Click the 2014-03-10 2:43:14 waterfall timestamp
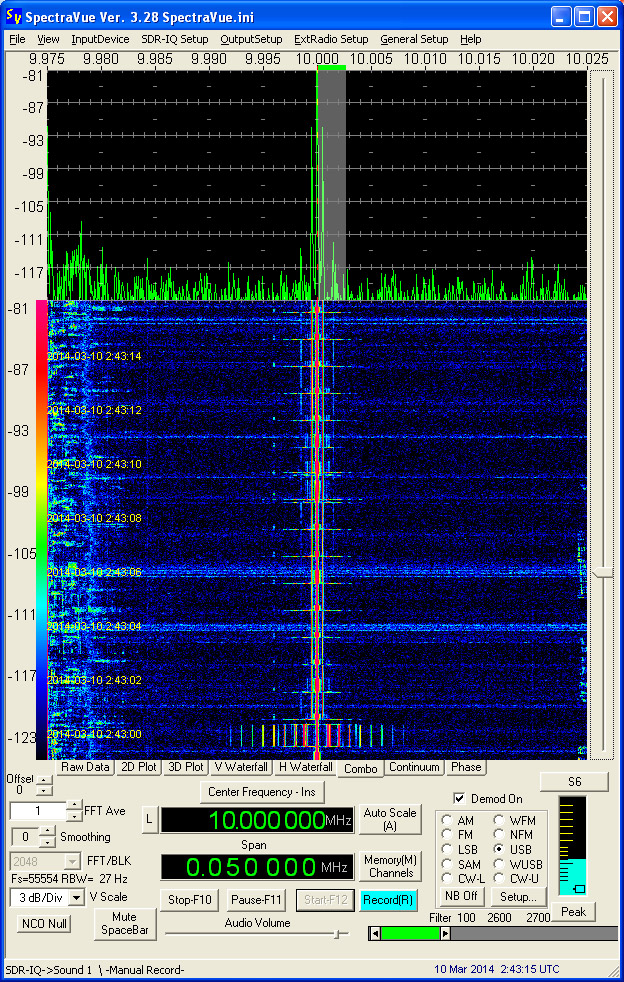This screenshot has width=624, height=982. (95, 356)
